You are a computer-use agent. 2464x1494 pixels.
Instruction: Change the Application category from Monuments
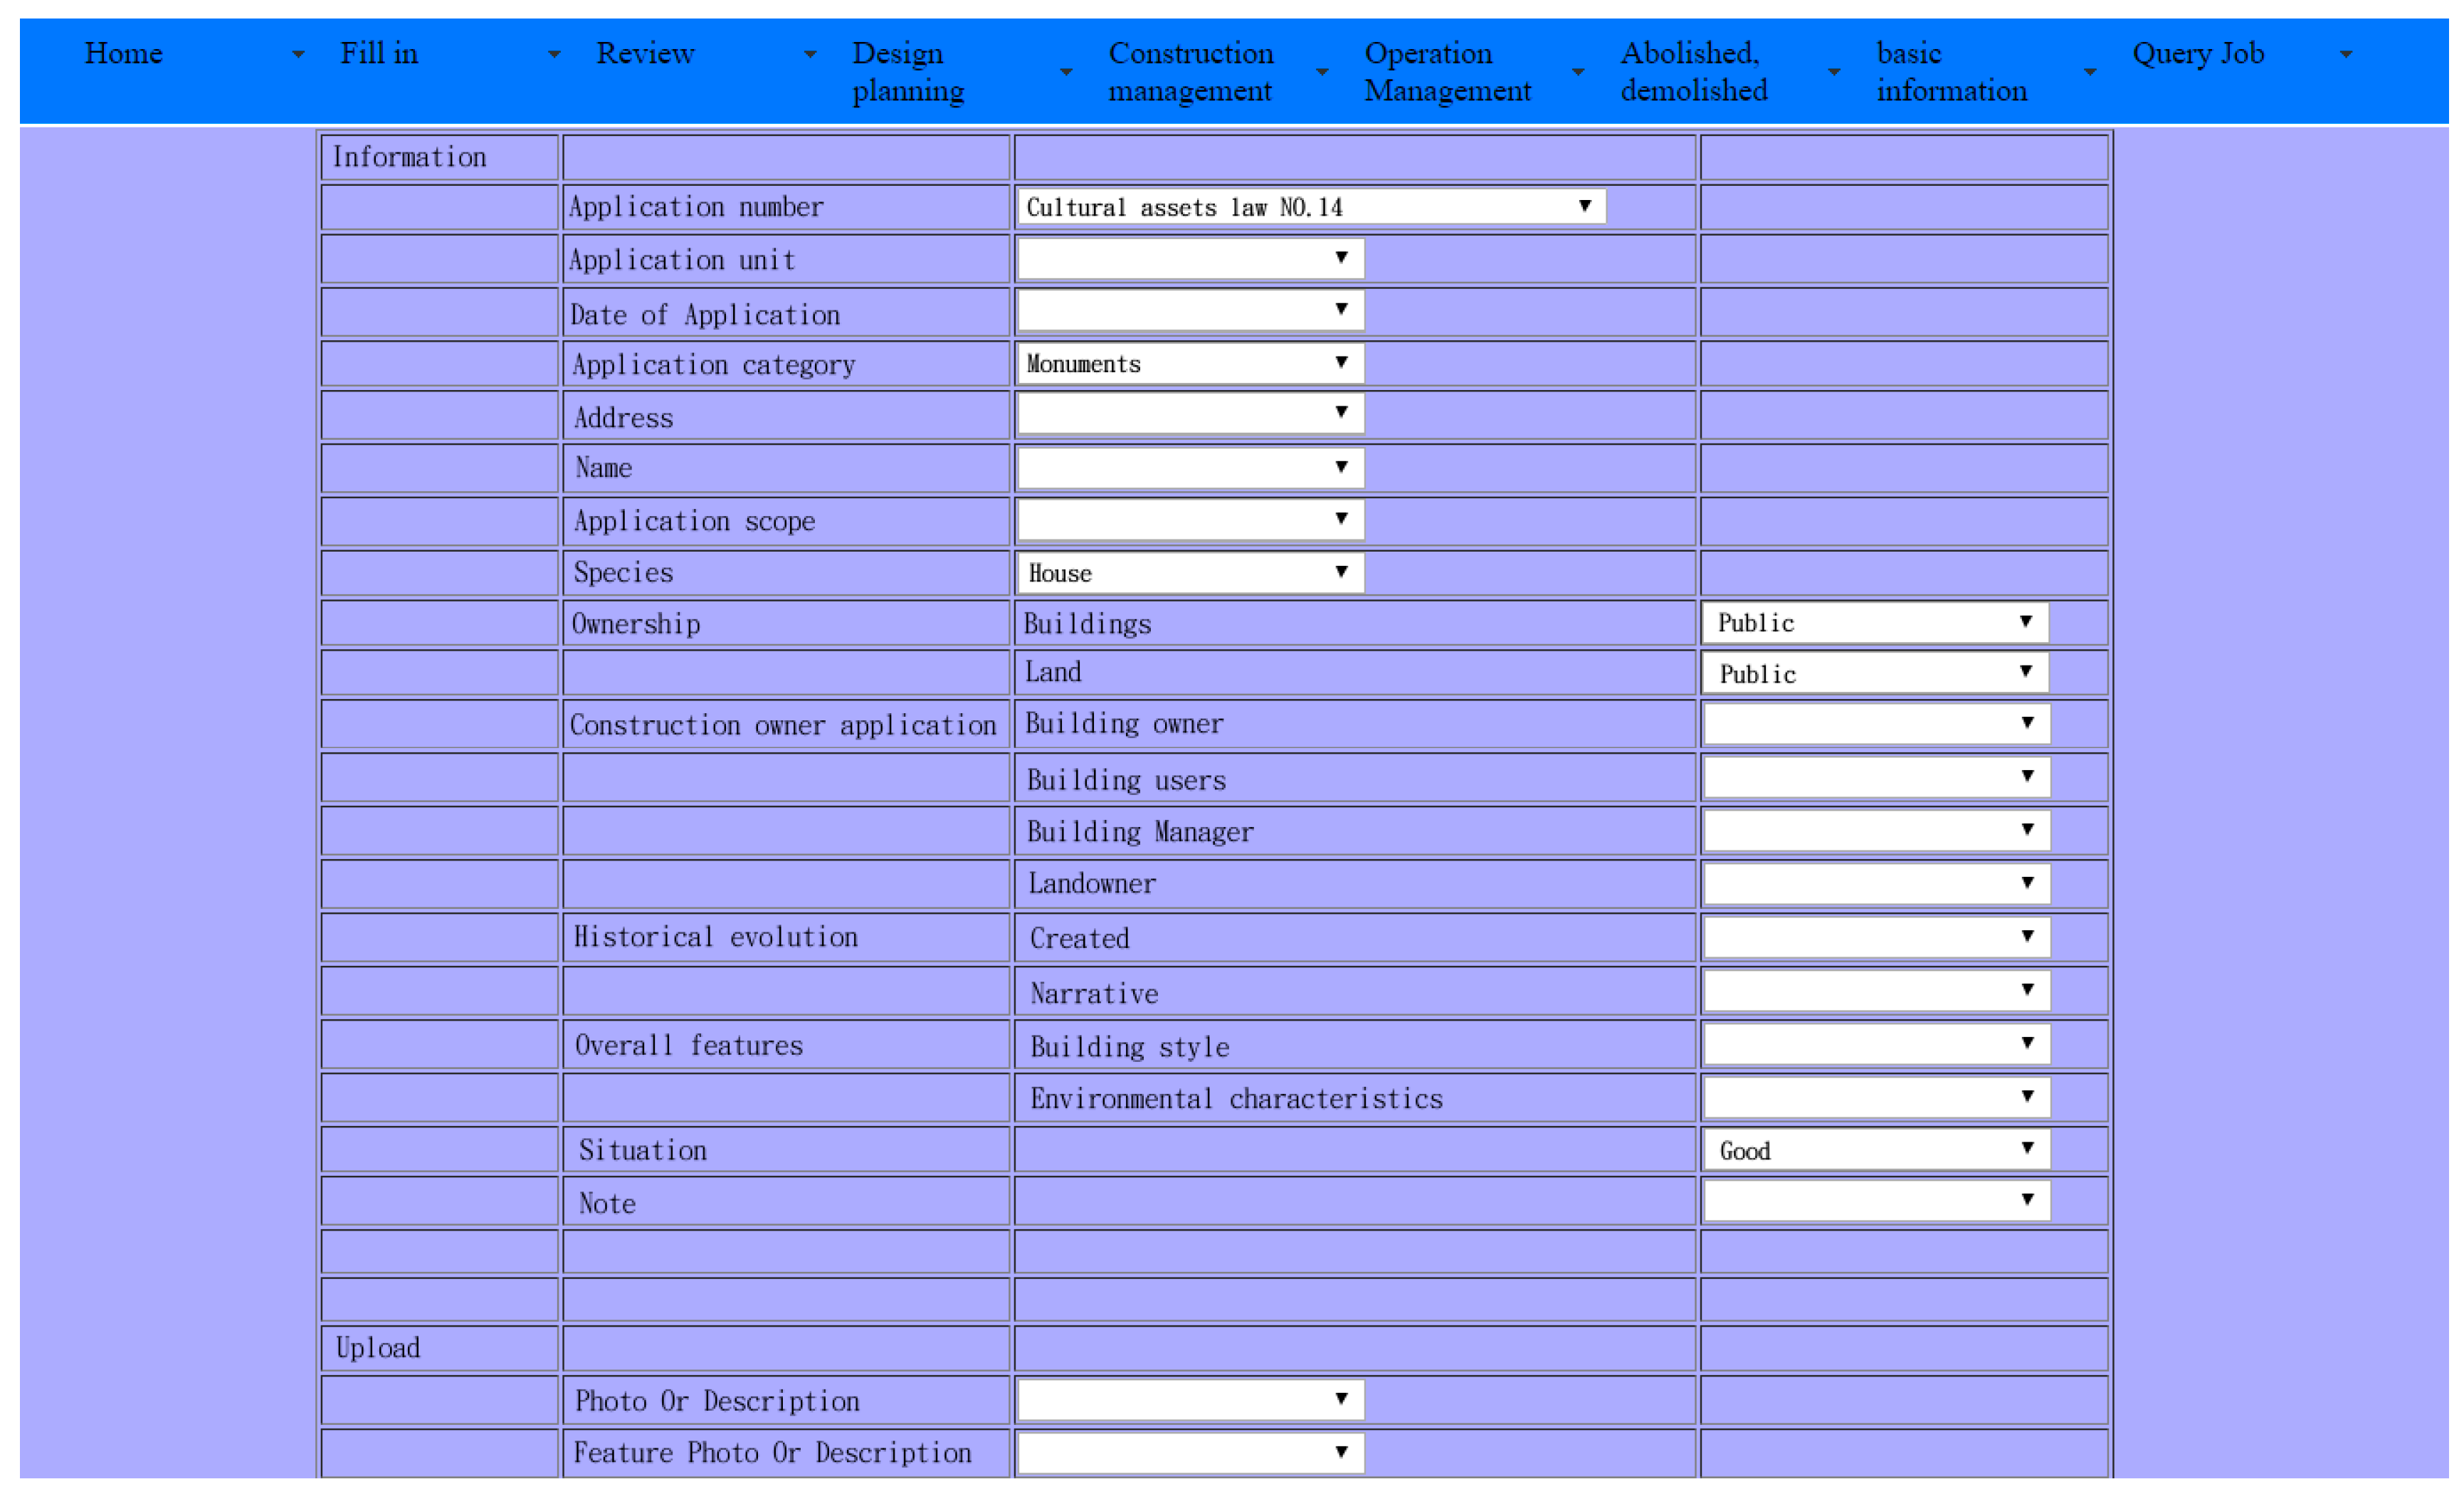1190,363
